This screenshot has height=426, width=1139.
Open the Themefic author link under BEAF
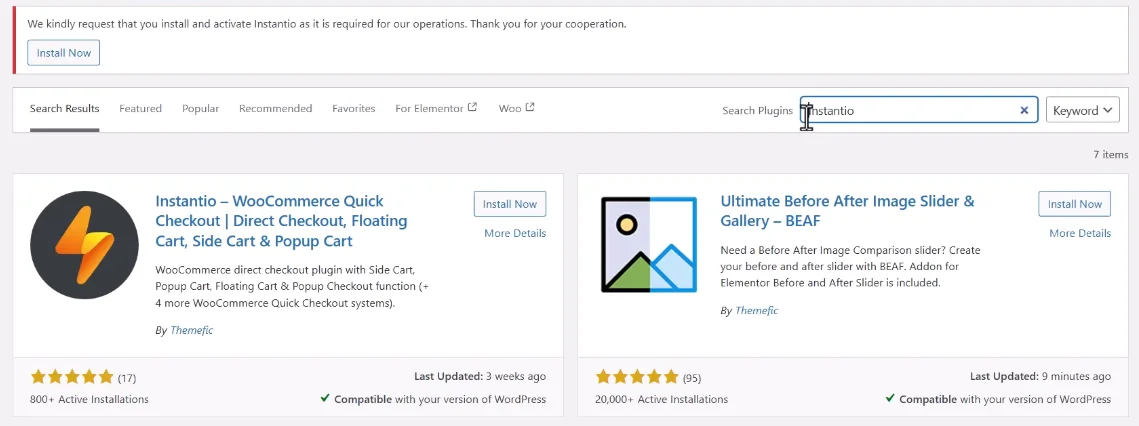coord(756,310)
